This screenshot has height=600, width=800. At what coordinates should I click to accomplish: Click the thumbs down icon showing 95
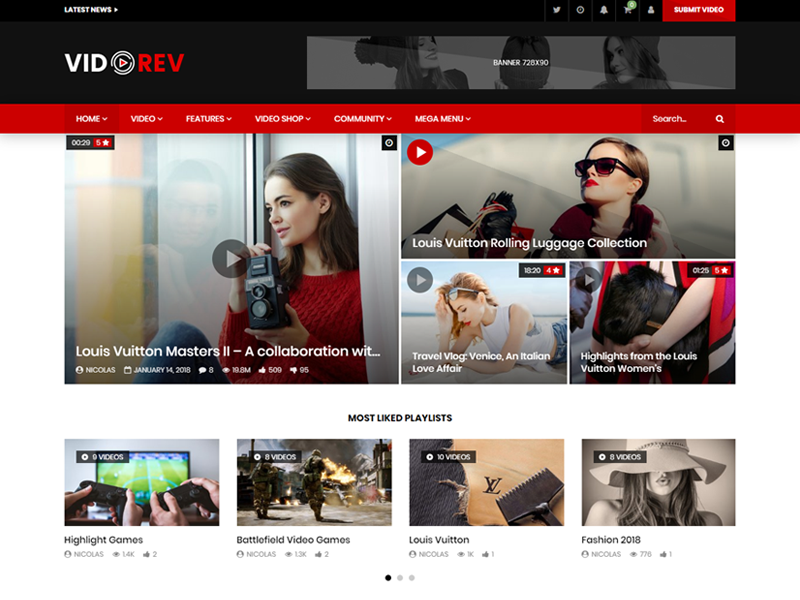click(x=293, y=370)
